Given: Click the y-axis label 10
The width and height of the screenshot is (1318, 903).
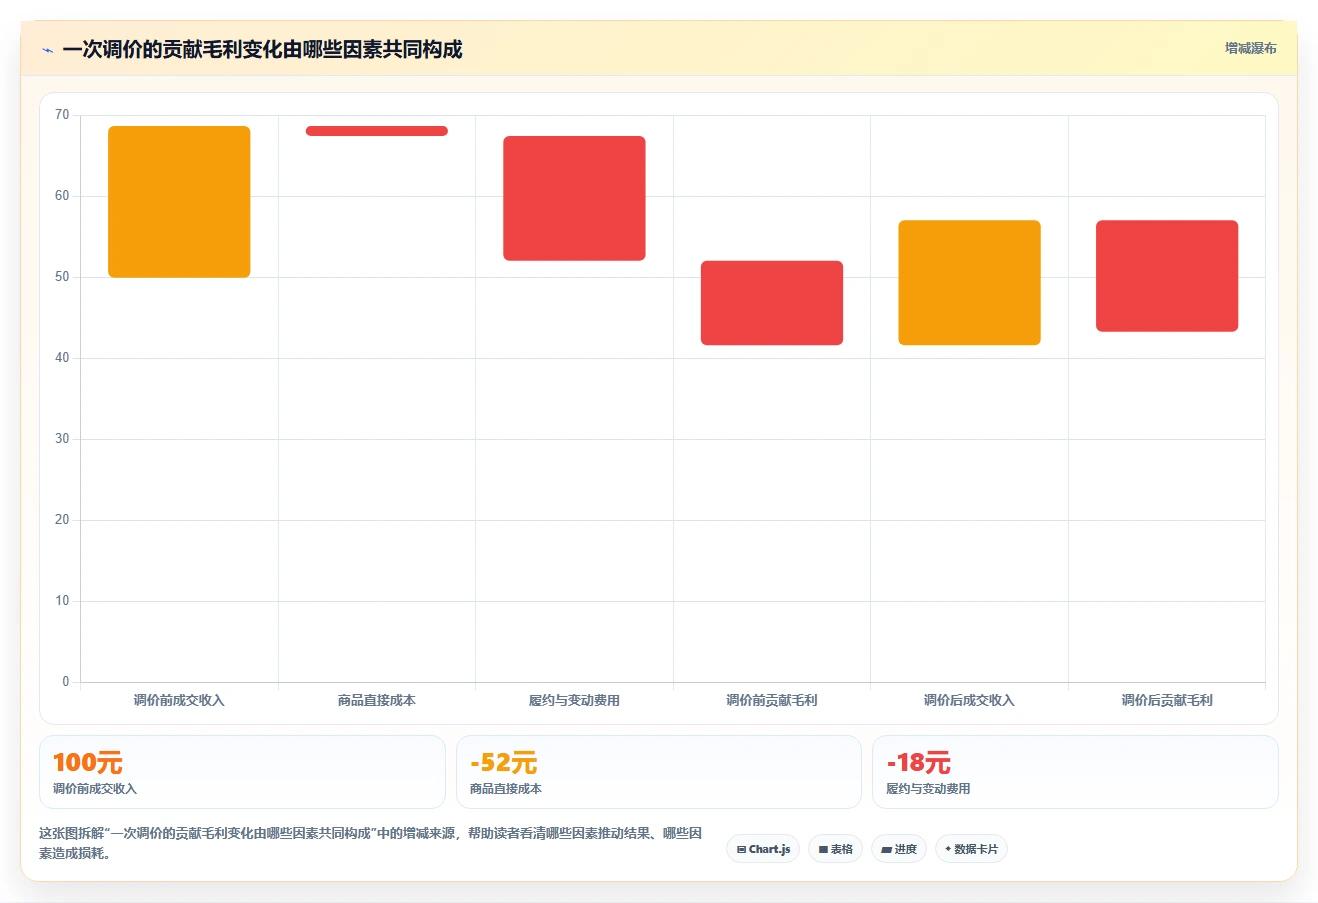Looking at the screenshot, I should pyautogui.click(x=62, y=601).
